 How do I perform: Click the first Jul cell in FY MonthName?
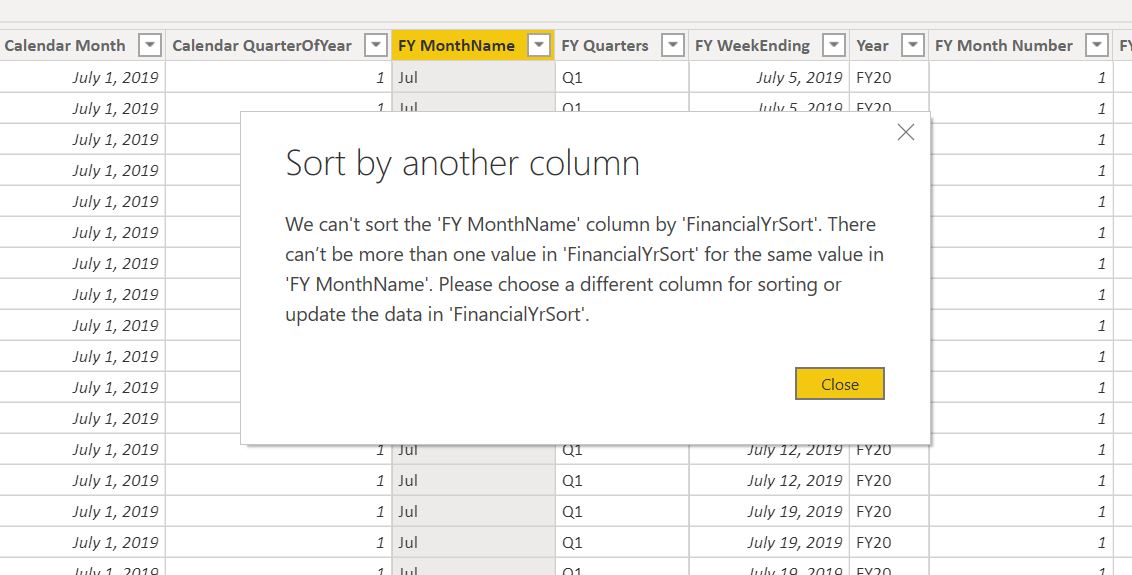coord(474,77)
